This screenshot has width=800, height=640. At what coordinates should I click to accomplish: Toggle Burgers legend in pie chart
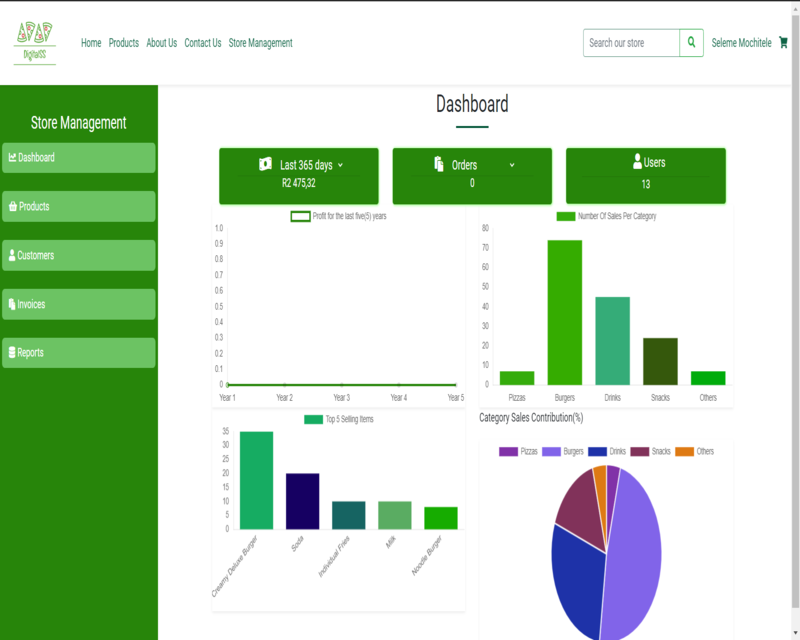point(563,452)
